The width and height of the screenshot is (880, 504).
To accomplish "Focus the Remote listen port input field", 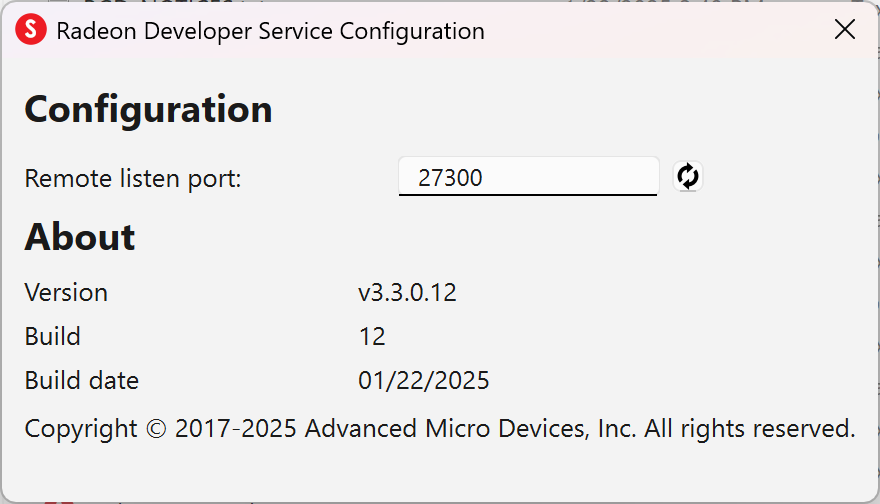I will tap(528, 178).
